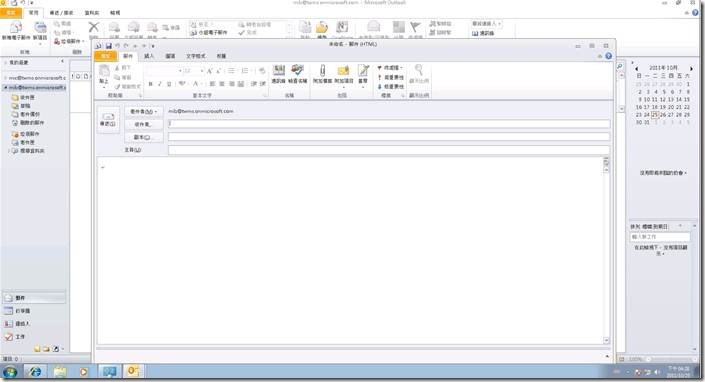Open Help question mark icon
The height and width of the screenshot is (382, 705).
(608, 56)
